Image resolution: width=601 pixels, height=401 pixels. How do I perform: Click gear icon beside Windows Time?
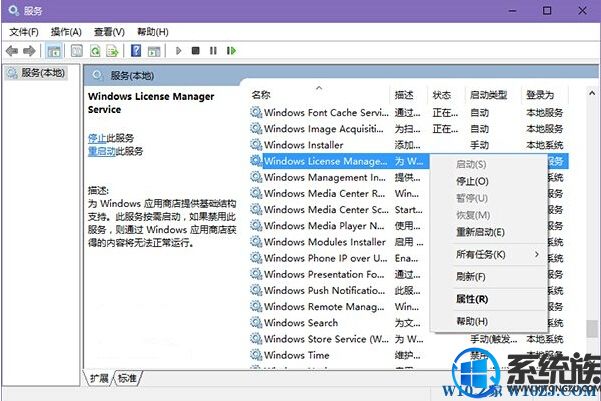256,355
